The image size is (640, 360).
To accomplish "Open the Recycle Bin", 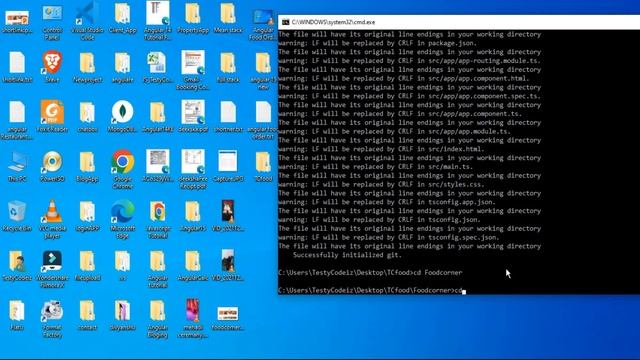I will pos(17,216).
